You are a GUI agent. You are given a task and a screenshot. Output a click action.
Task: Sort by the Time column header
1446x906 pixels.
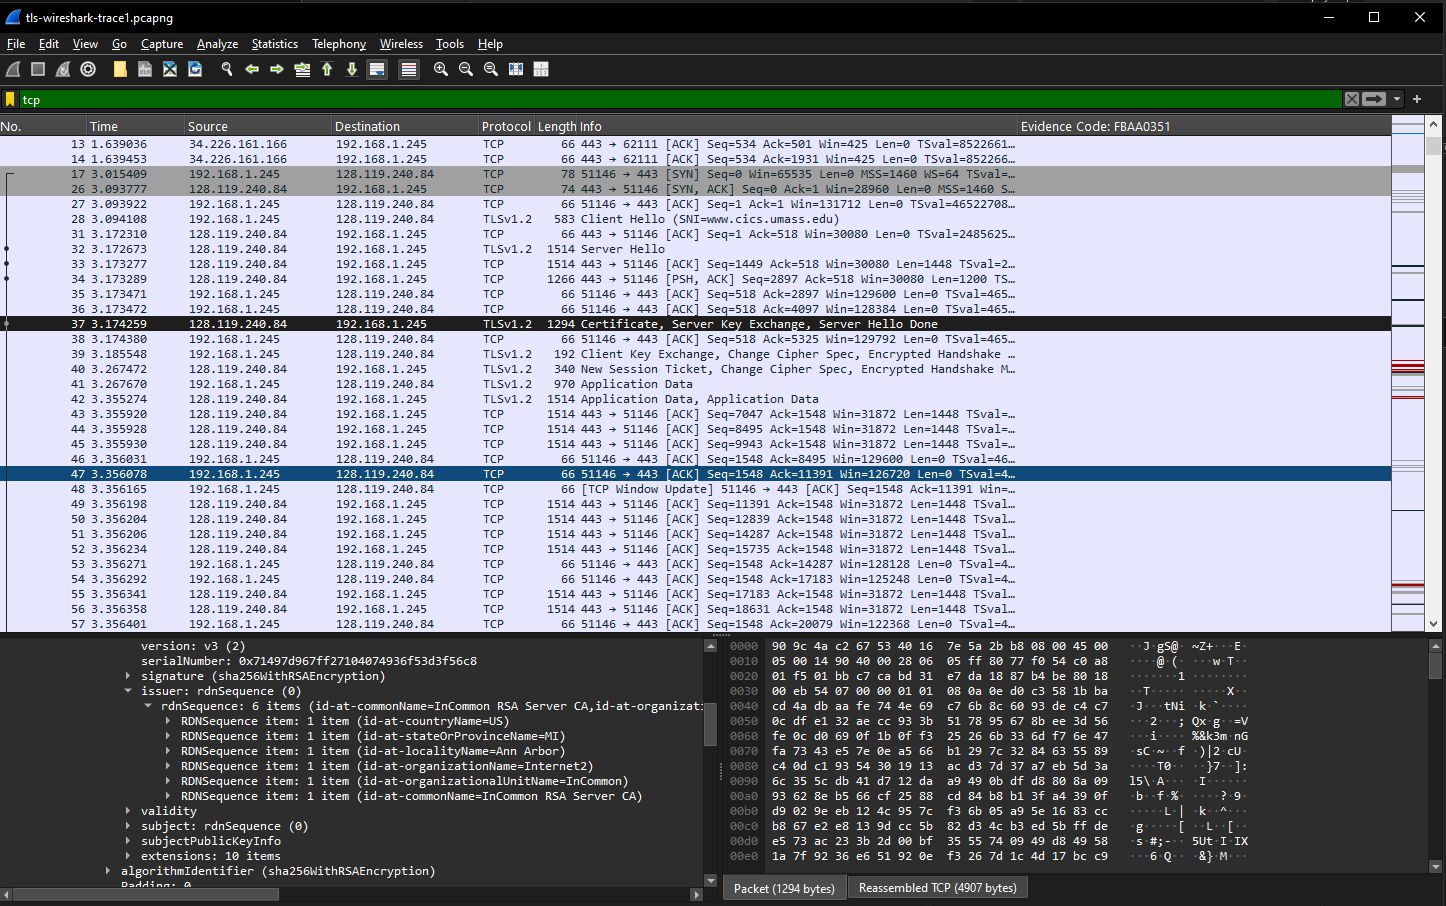point(136,126)
